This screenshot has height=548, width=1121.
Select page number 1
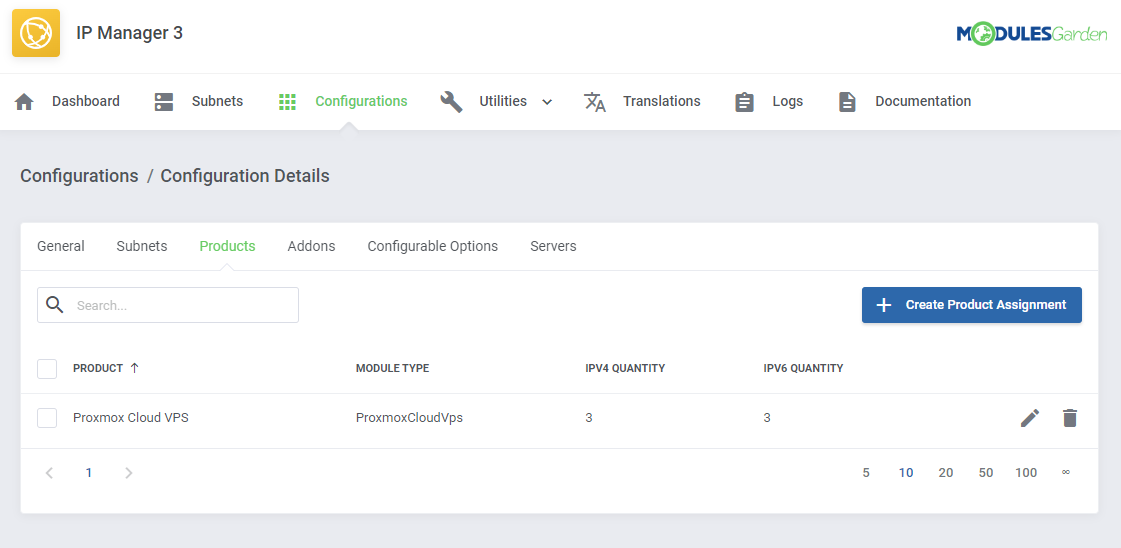click(x=89, y=472)
